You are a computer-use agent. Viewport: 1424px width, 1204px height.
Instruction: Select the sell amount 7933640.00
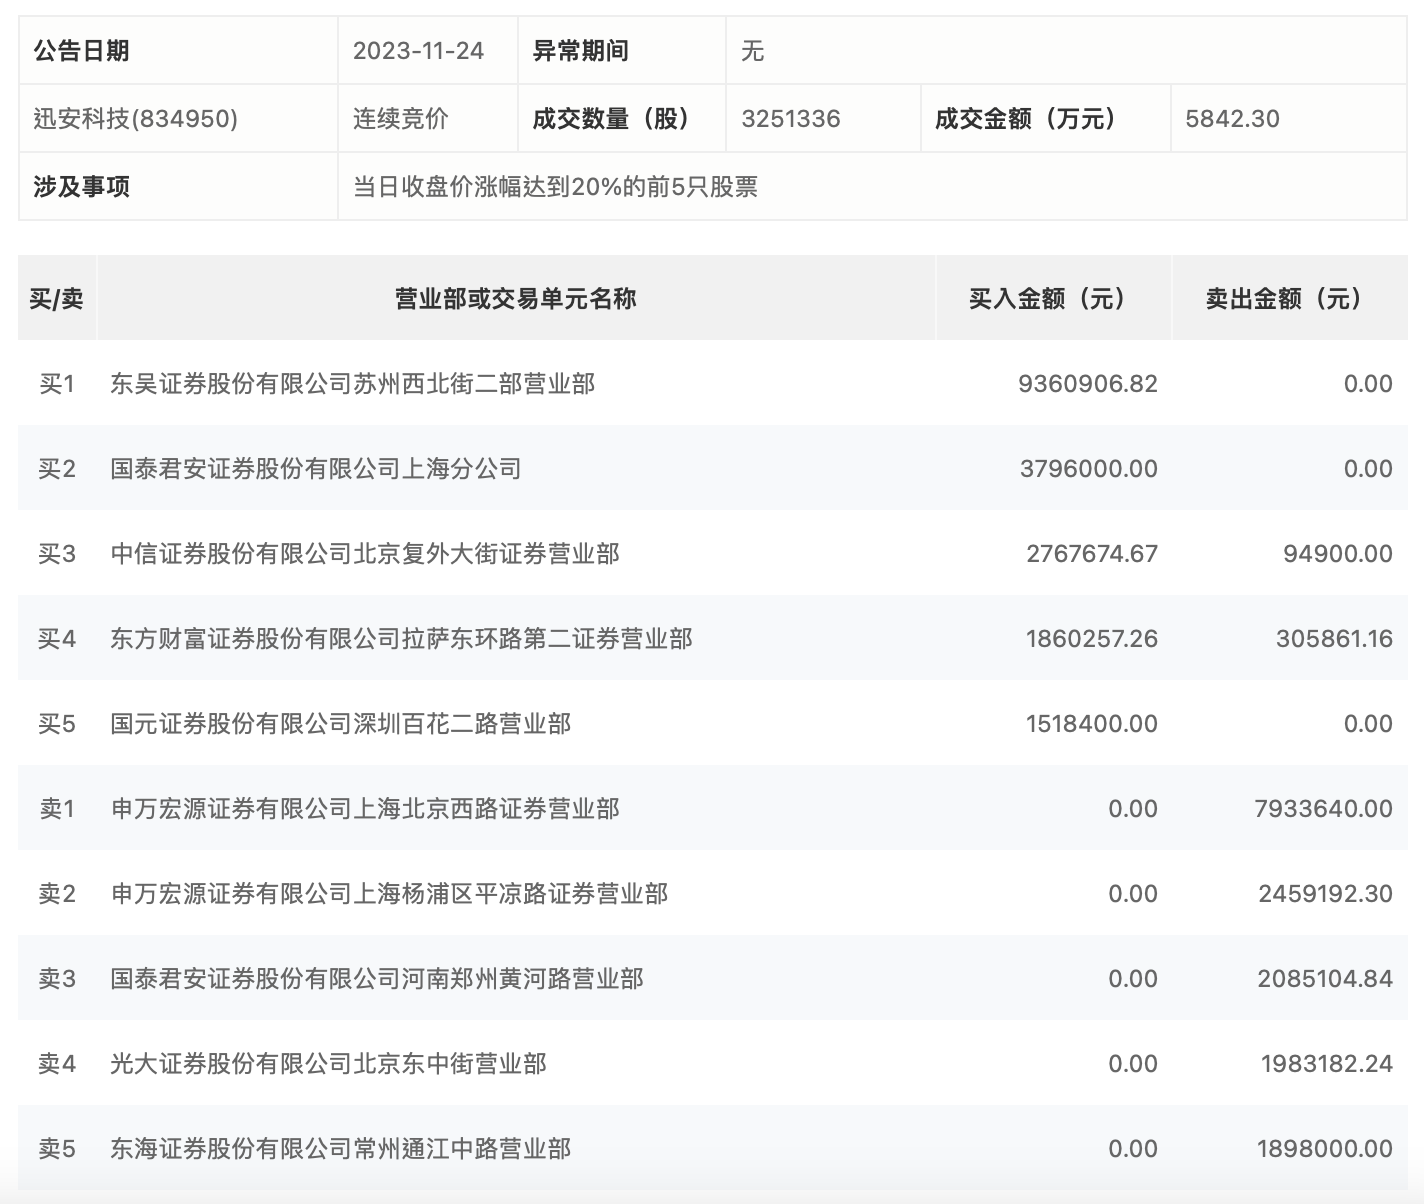[1324, 808]
